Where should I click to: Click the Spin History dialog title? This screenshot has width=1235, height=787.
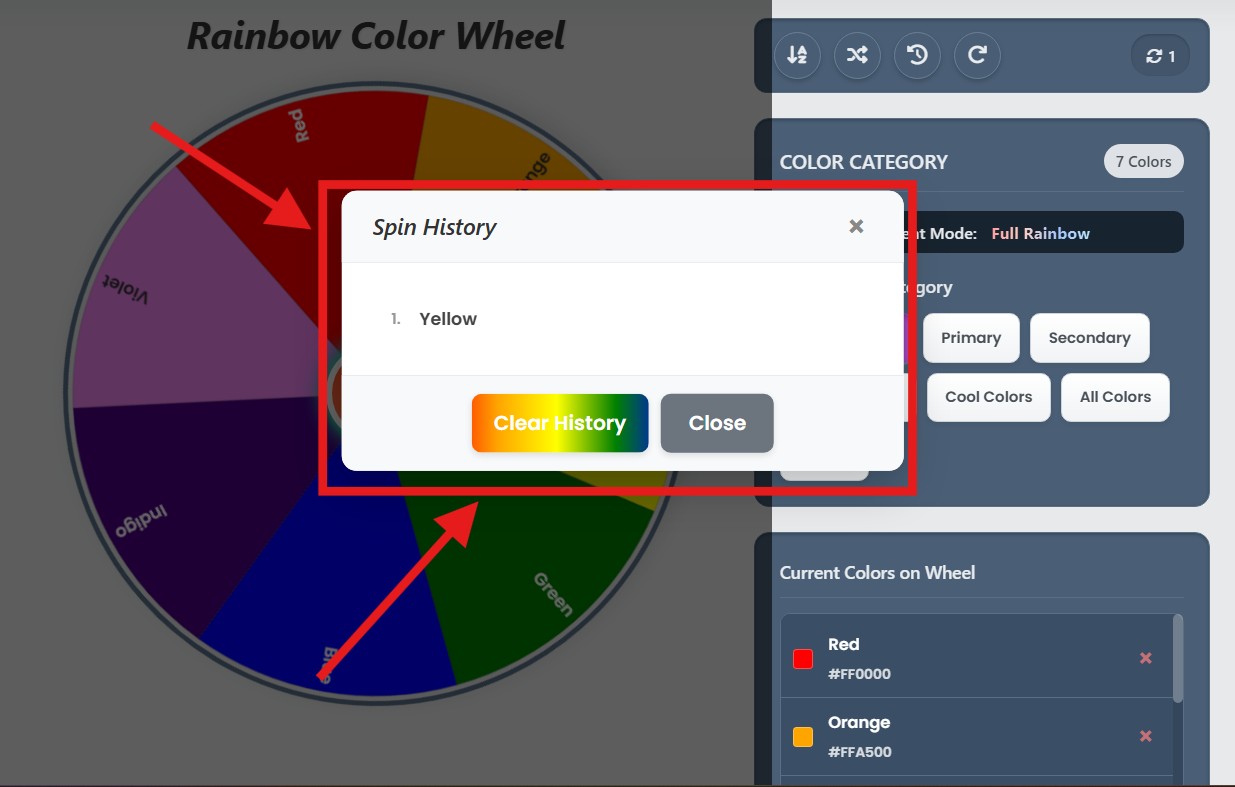coord(434,227)
